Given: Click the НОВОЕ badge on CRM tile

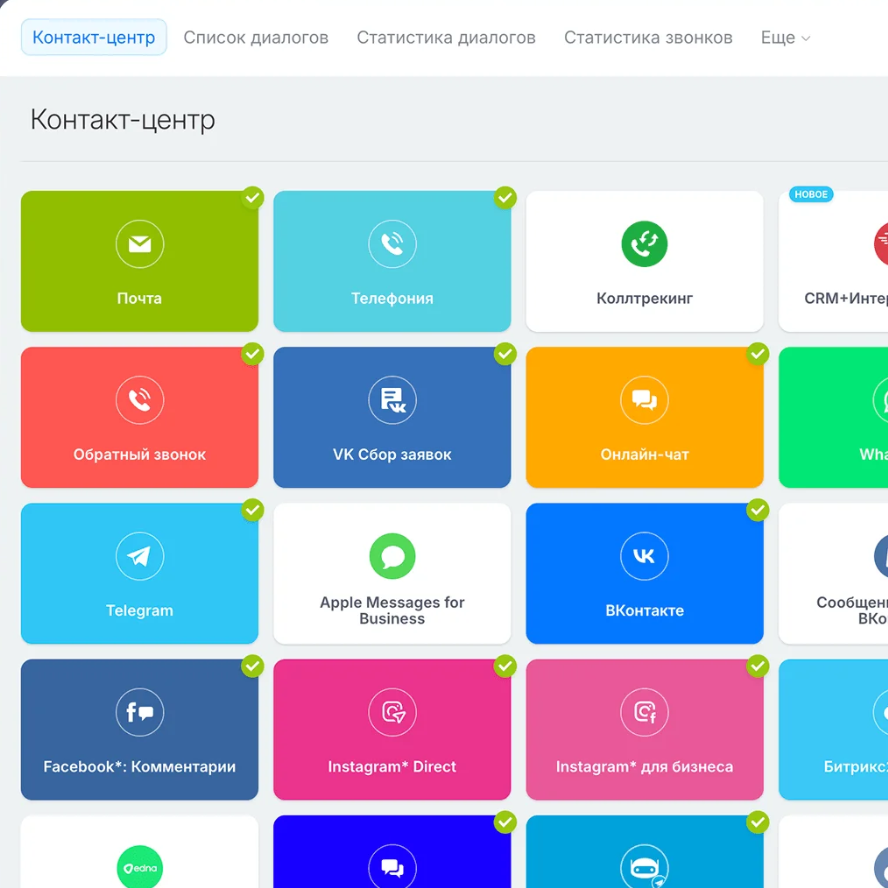Looking at the screenshot, I should tap(811, 194).
